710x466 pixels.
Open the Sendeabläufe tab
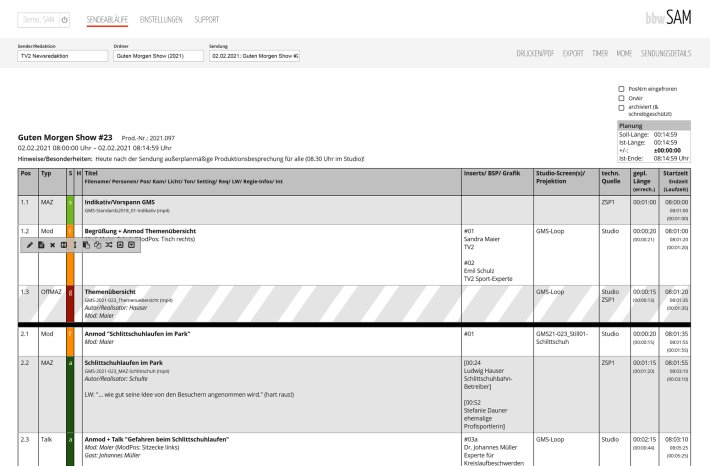(107, 20)
